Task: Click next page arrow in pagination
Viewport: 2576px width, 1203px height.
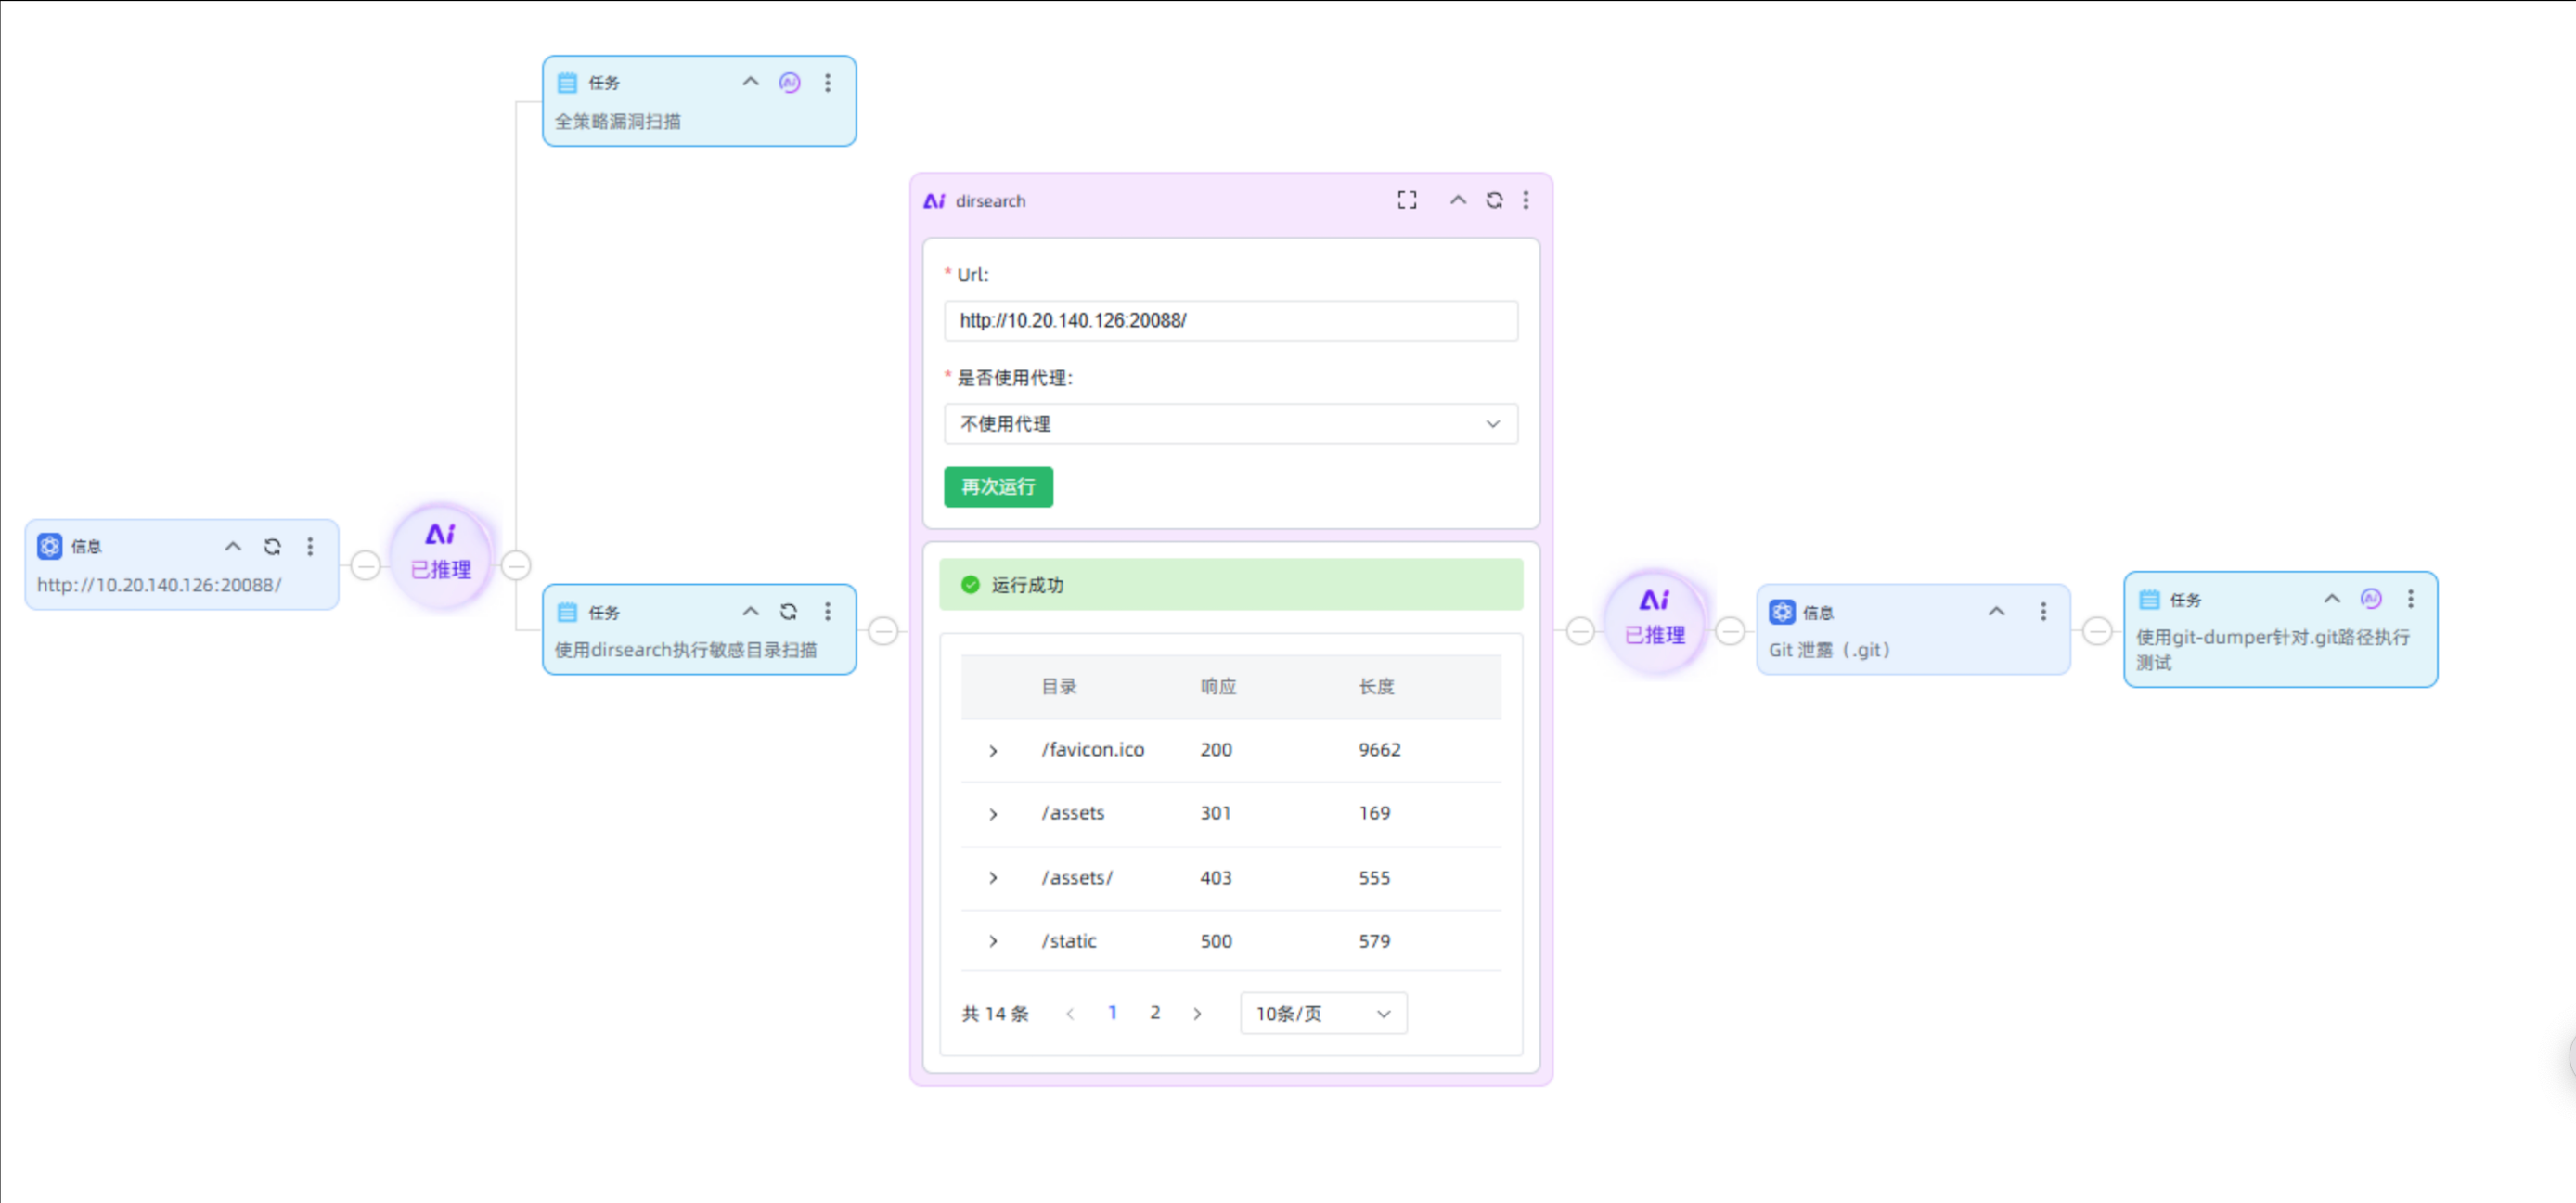Action: pyautogui.click(x=1197, y=1014)
